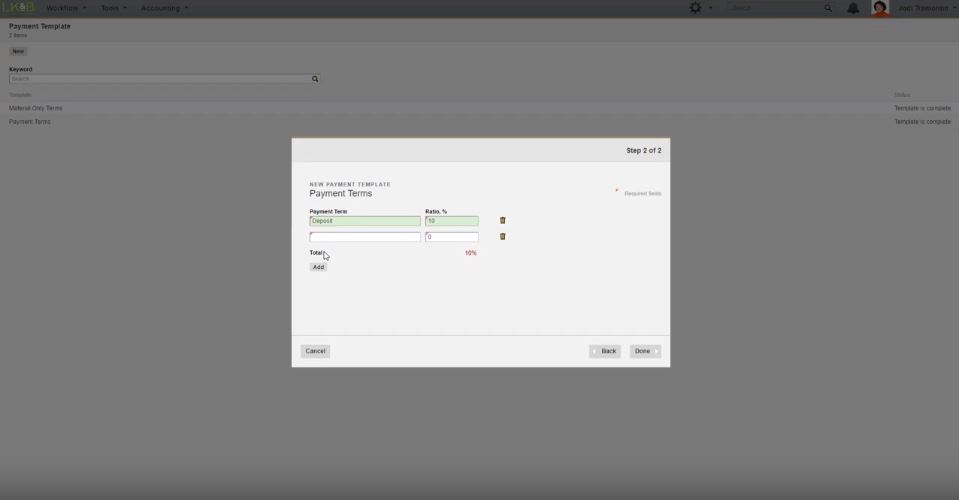Click the second row Ratio field
This screenshot has height=500, width=959.
tap(451, 237)
